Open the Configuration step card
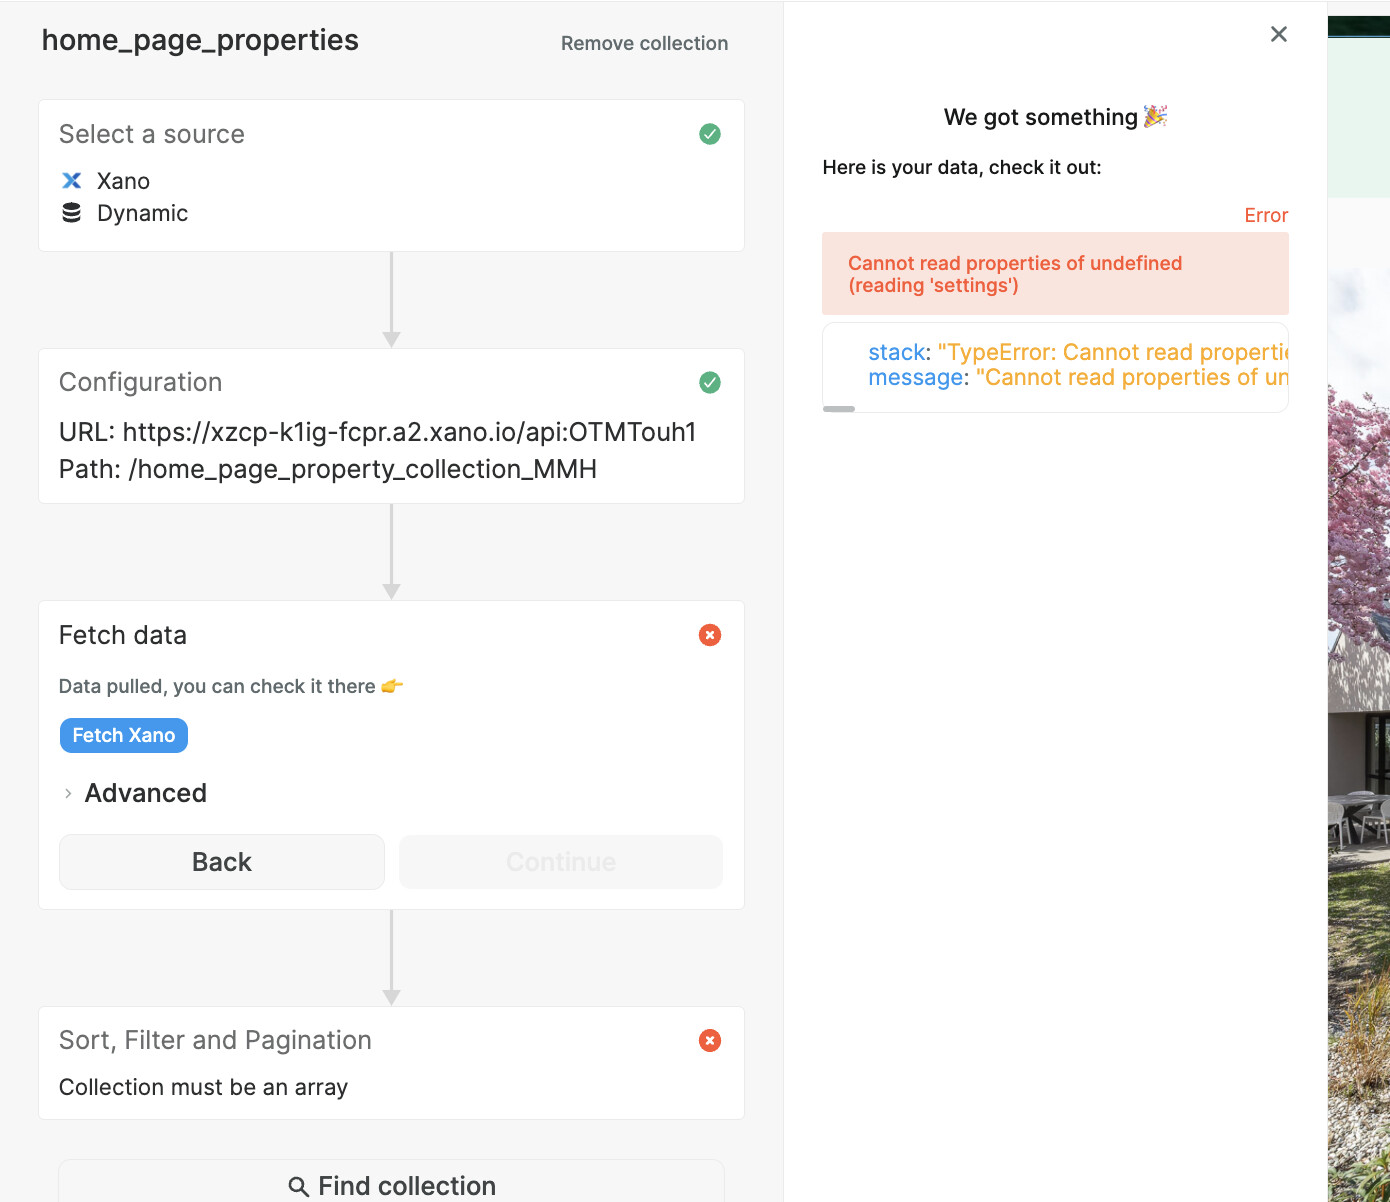 point(140,382)
